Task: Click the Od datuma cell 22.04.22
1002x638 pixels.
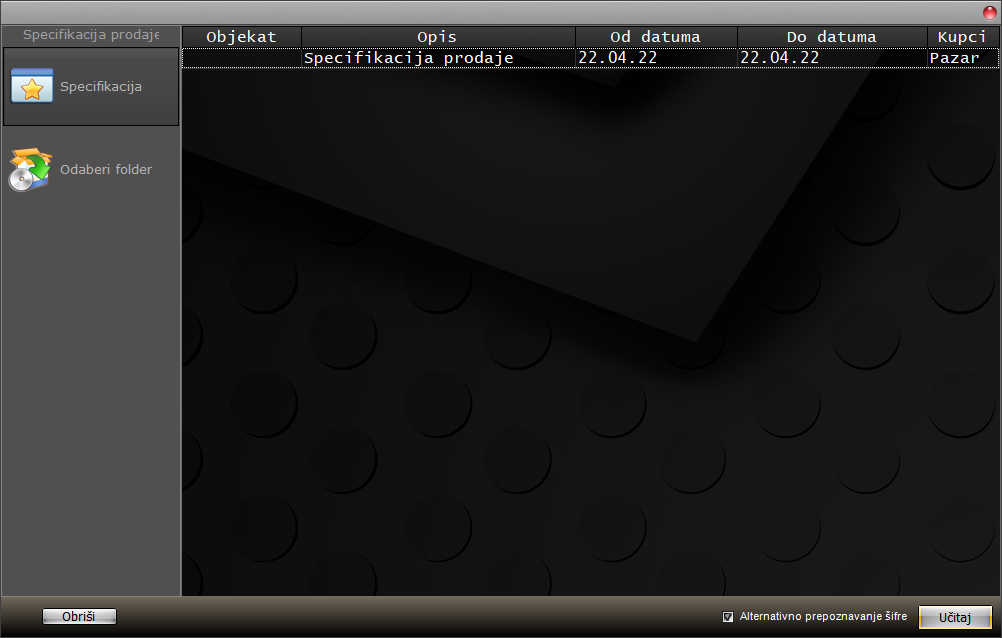Action: coord(656,58)
